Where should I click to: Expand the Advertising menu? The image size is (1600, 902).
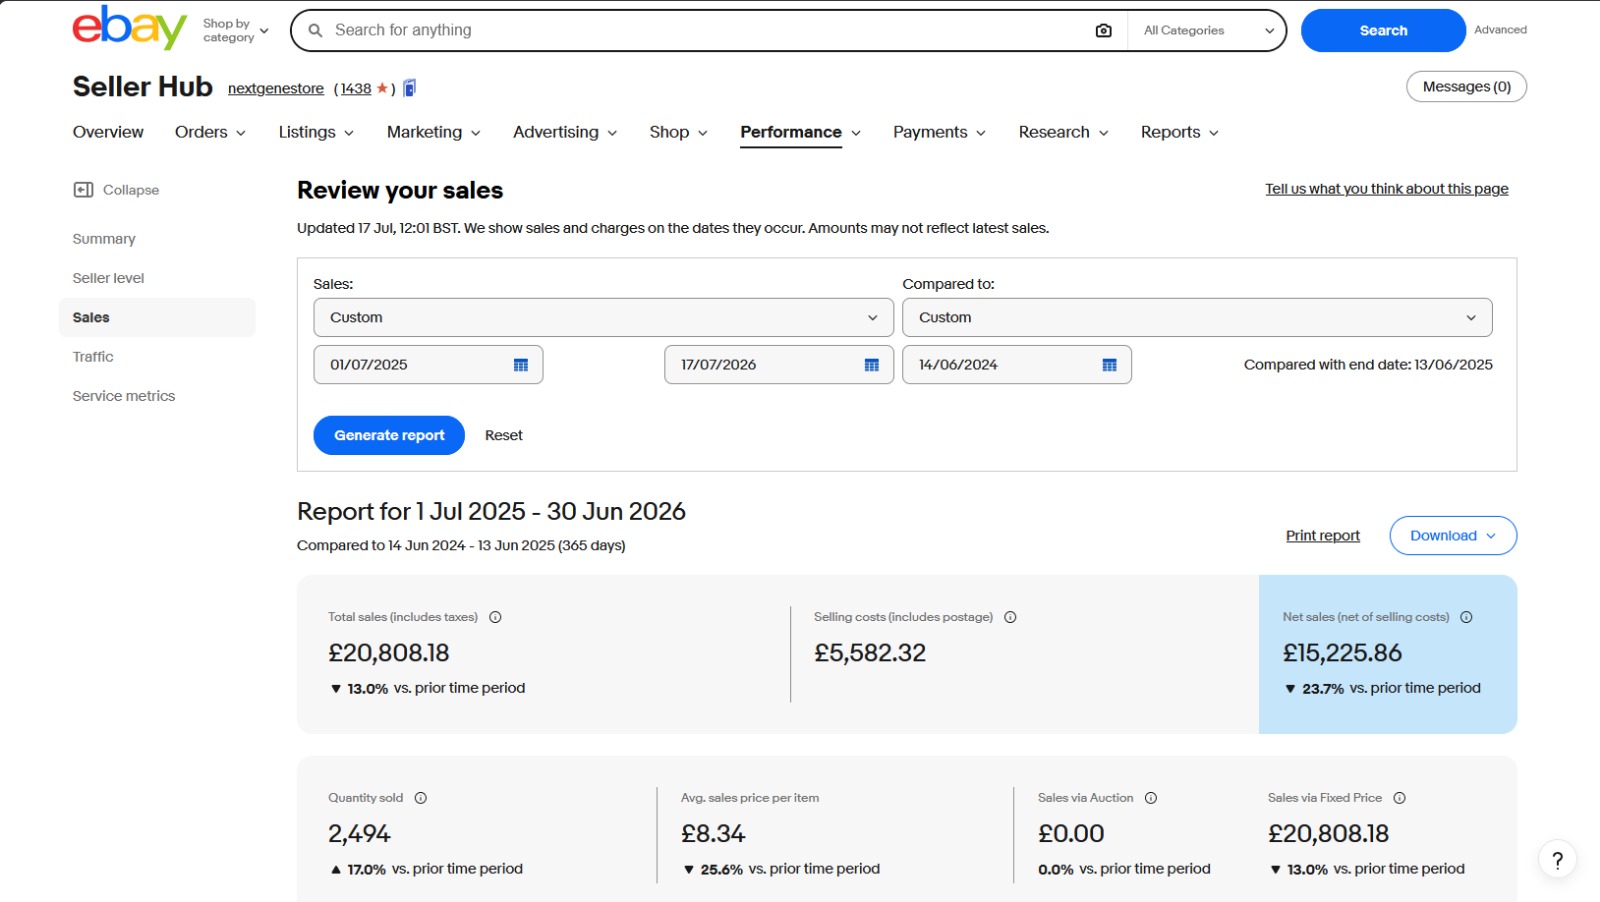565,132
